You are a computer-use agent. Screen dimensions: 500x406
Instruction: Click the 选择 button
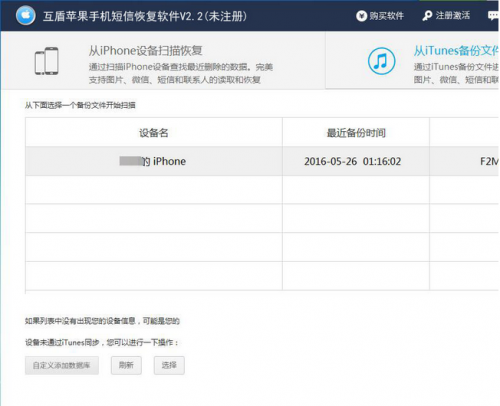169,365
